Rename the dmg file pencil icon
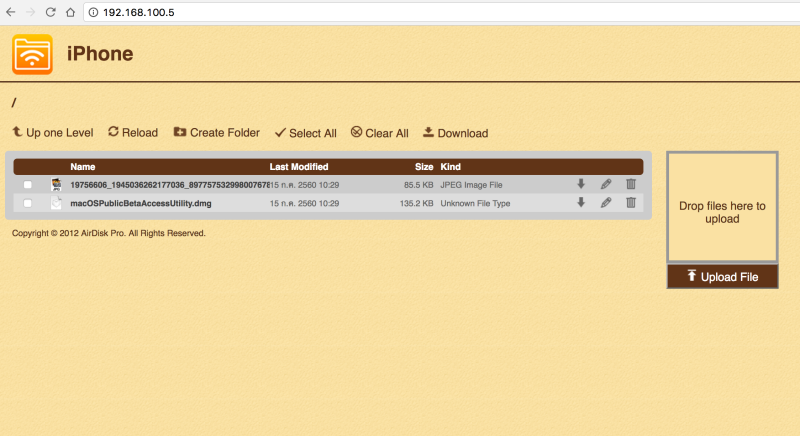 point(606,202)
